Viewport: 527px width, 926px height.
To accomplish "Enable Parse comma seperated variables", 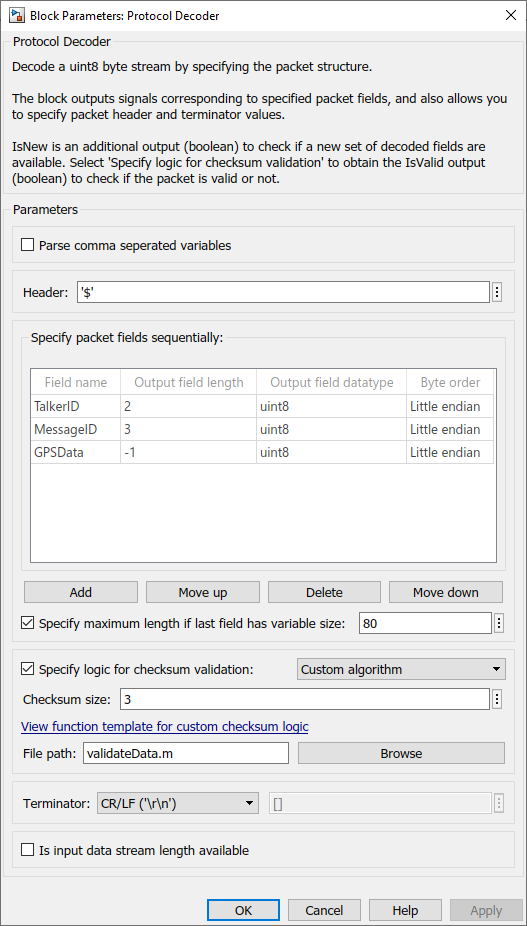I will (x=27, y=245).
